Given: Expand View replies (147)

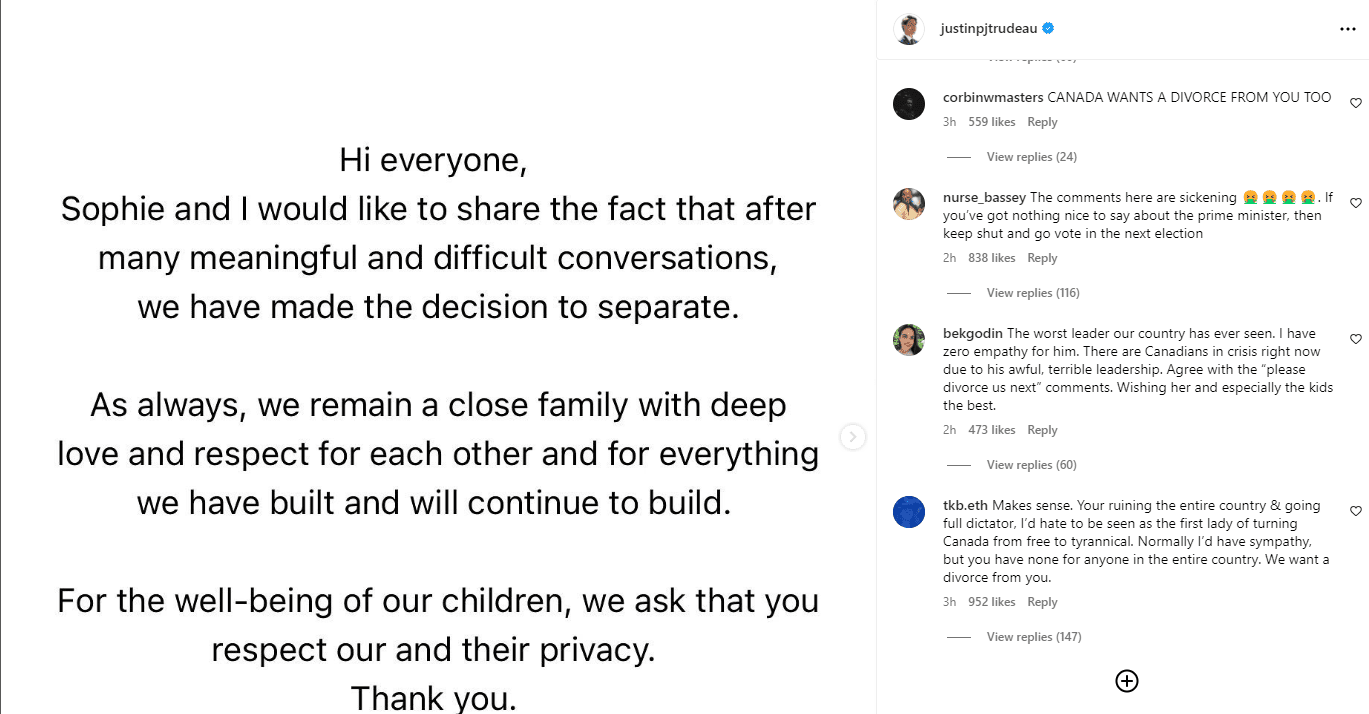Looking at the screenshot, I should pyautogui.click(x=1034, y=637).
